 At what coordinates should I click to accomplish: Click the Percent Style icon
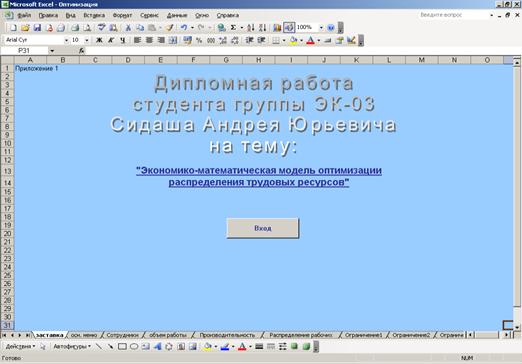(199, 40)
